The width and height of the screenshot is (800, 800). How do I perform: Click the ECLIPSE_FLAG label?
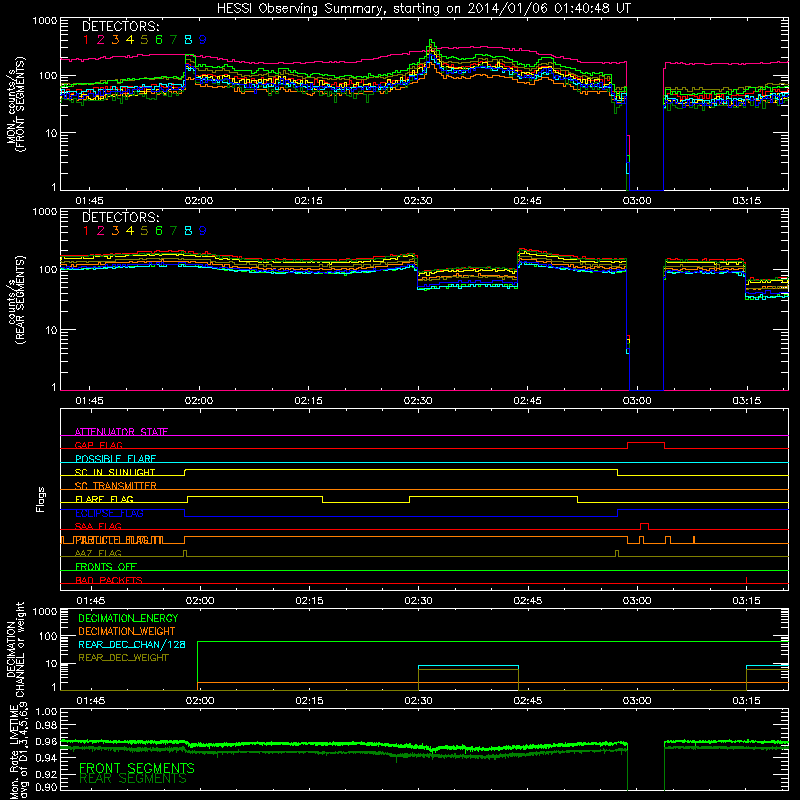(109, 513)
